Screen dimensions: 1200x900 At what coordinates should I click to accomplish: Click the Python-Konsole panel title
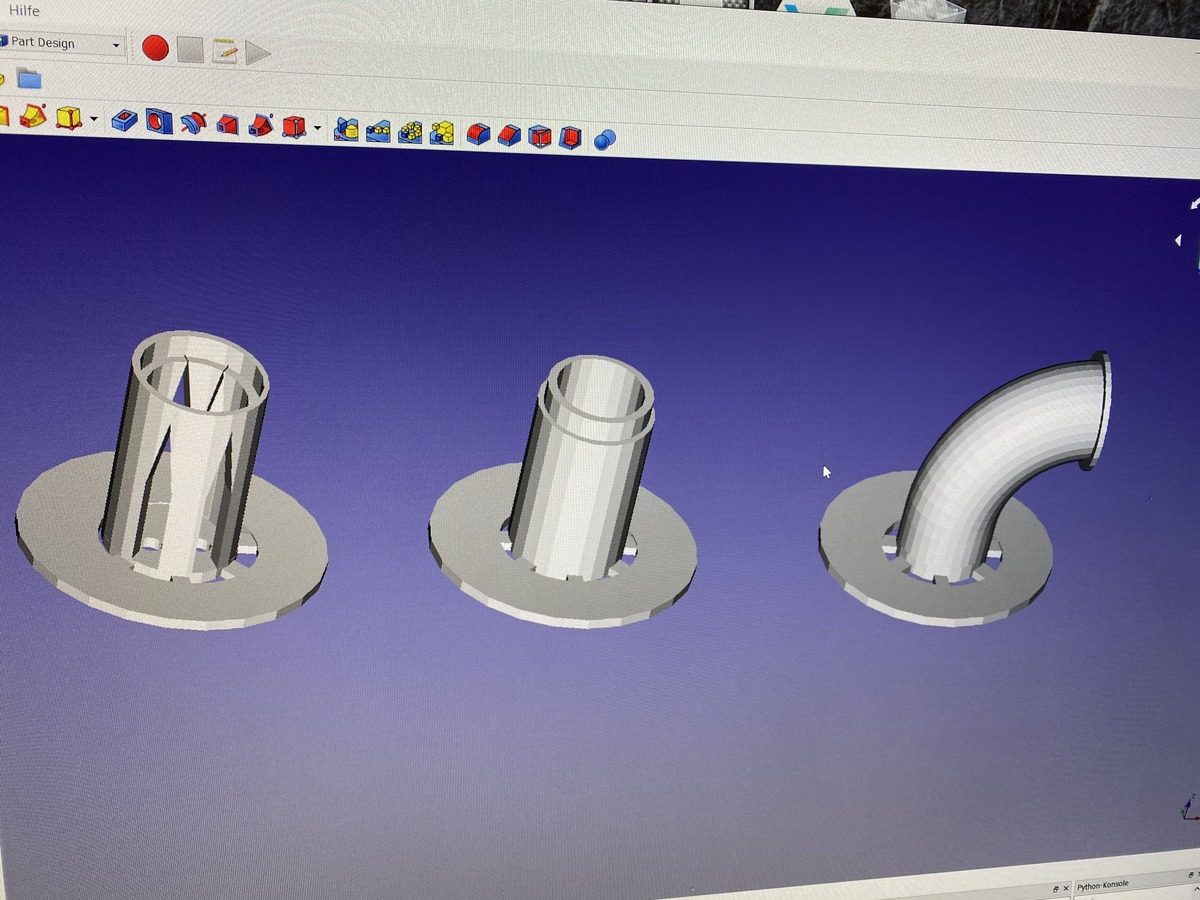coord(1103,885)
